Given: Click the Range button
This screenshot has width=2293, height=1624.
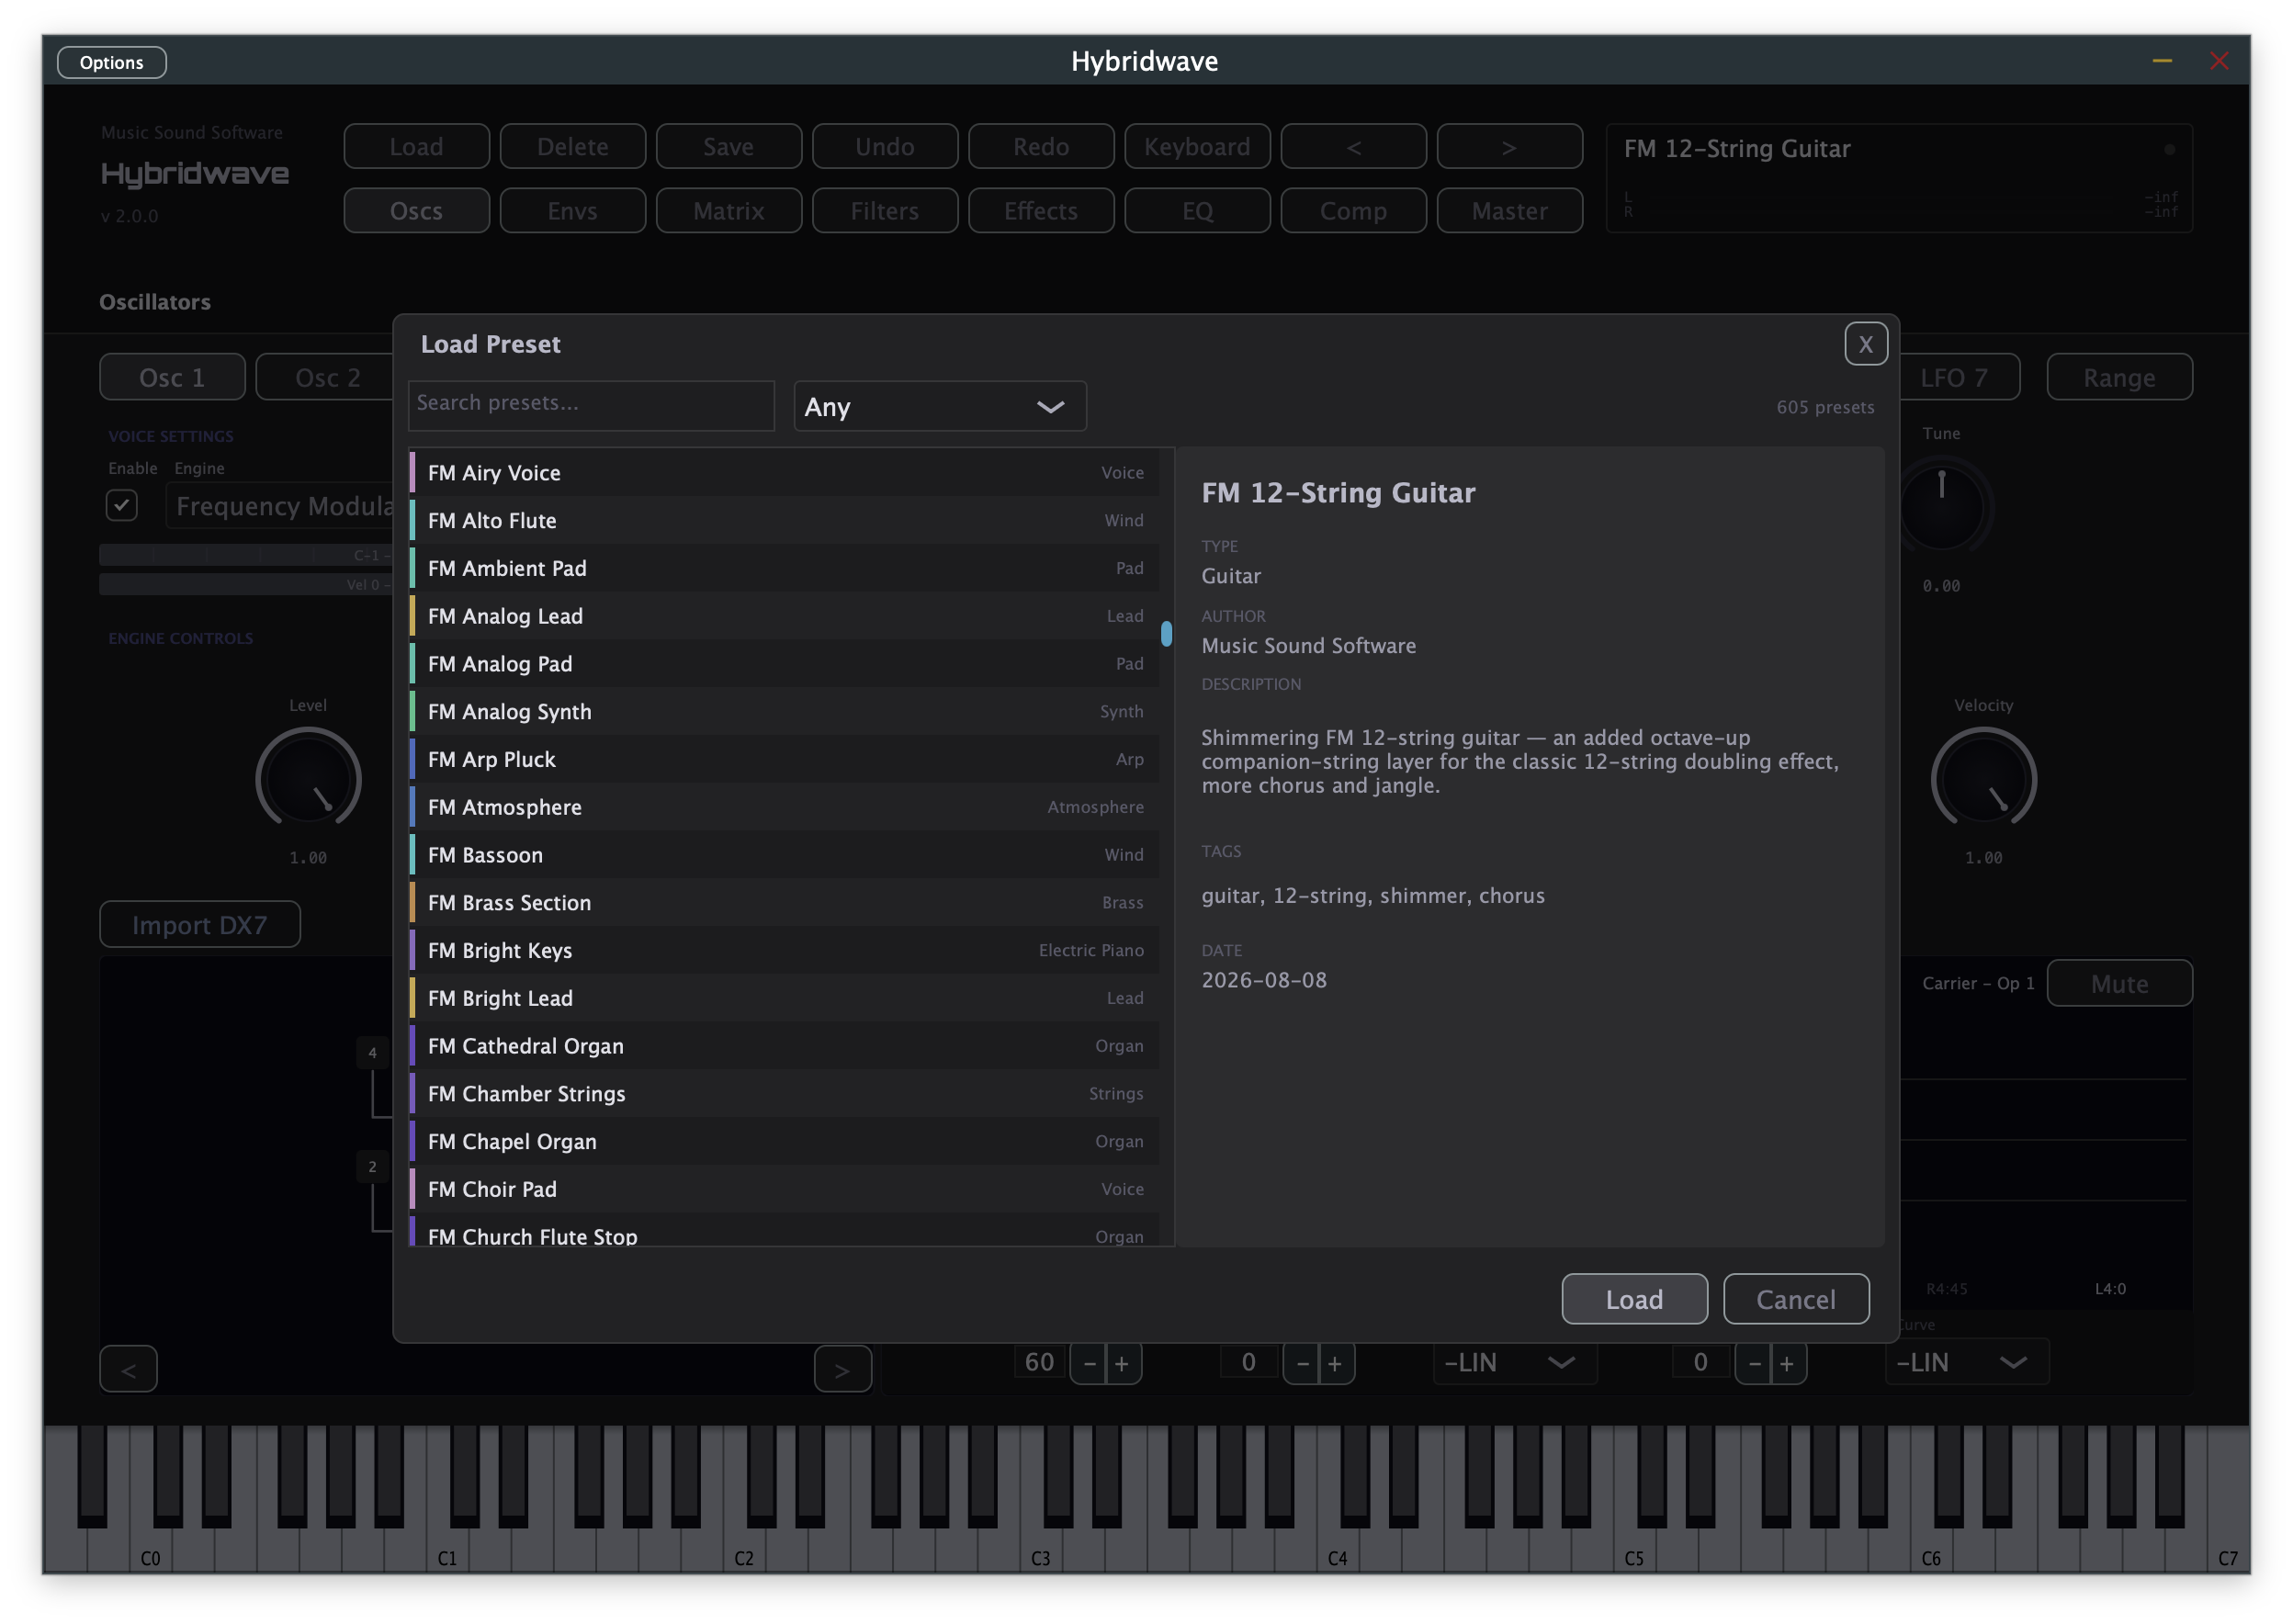Looking at the screenshot, I should click(x=2119, y=378).
